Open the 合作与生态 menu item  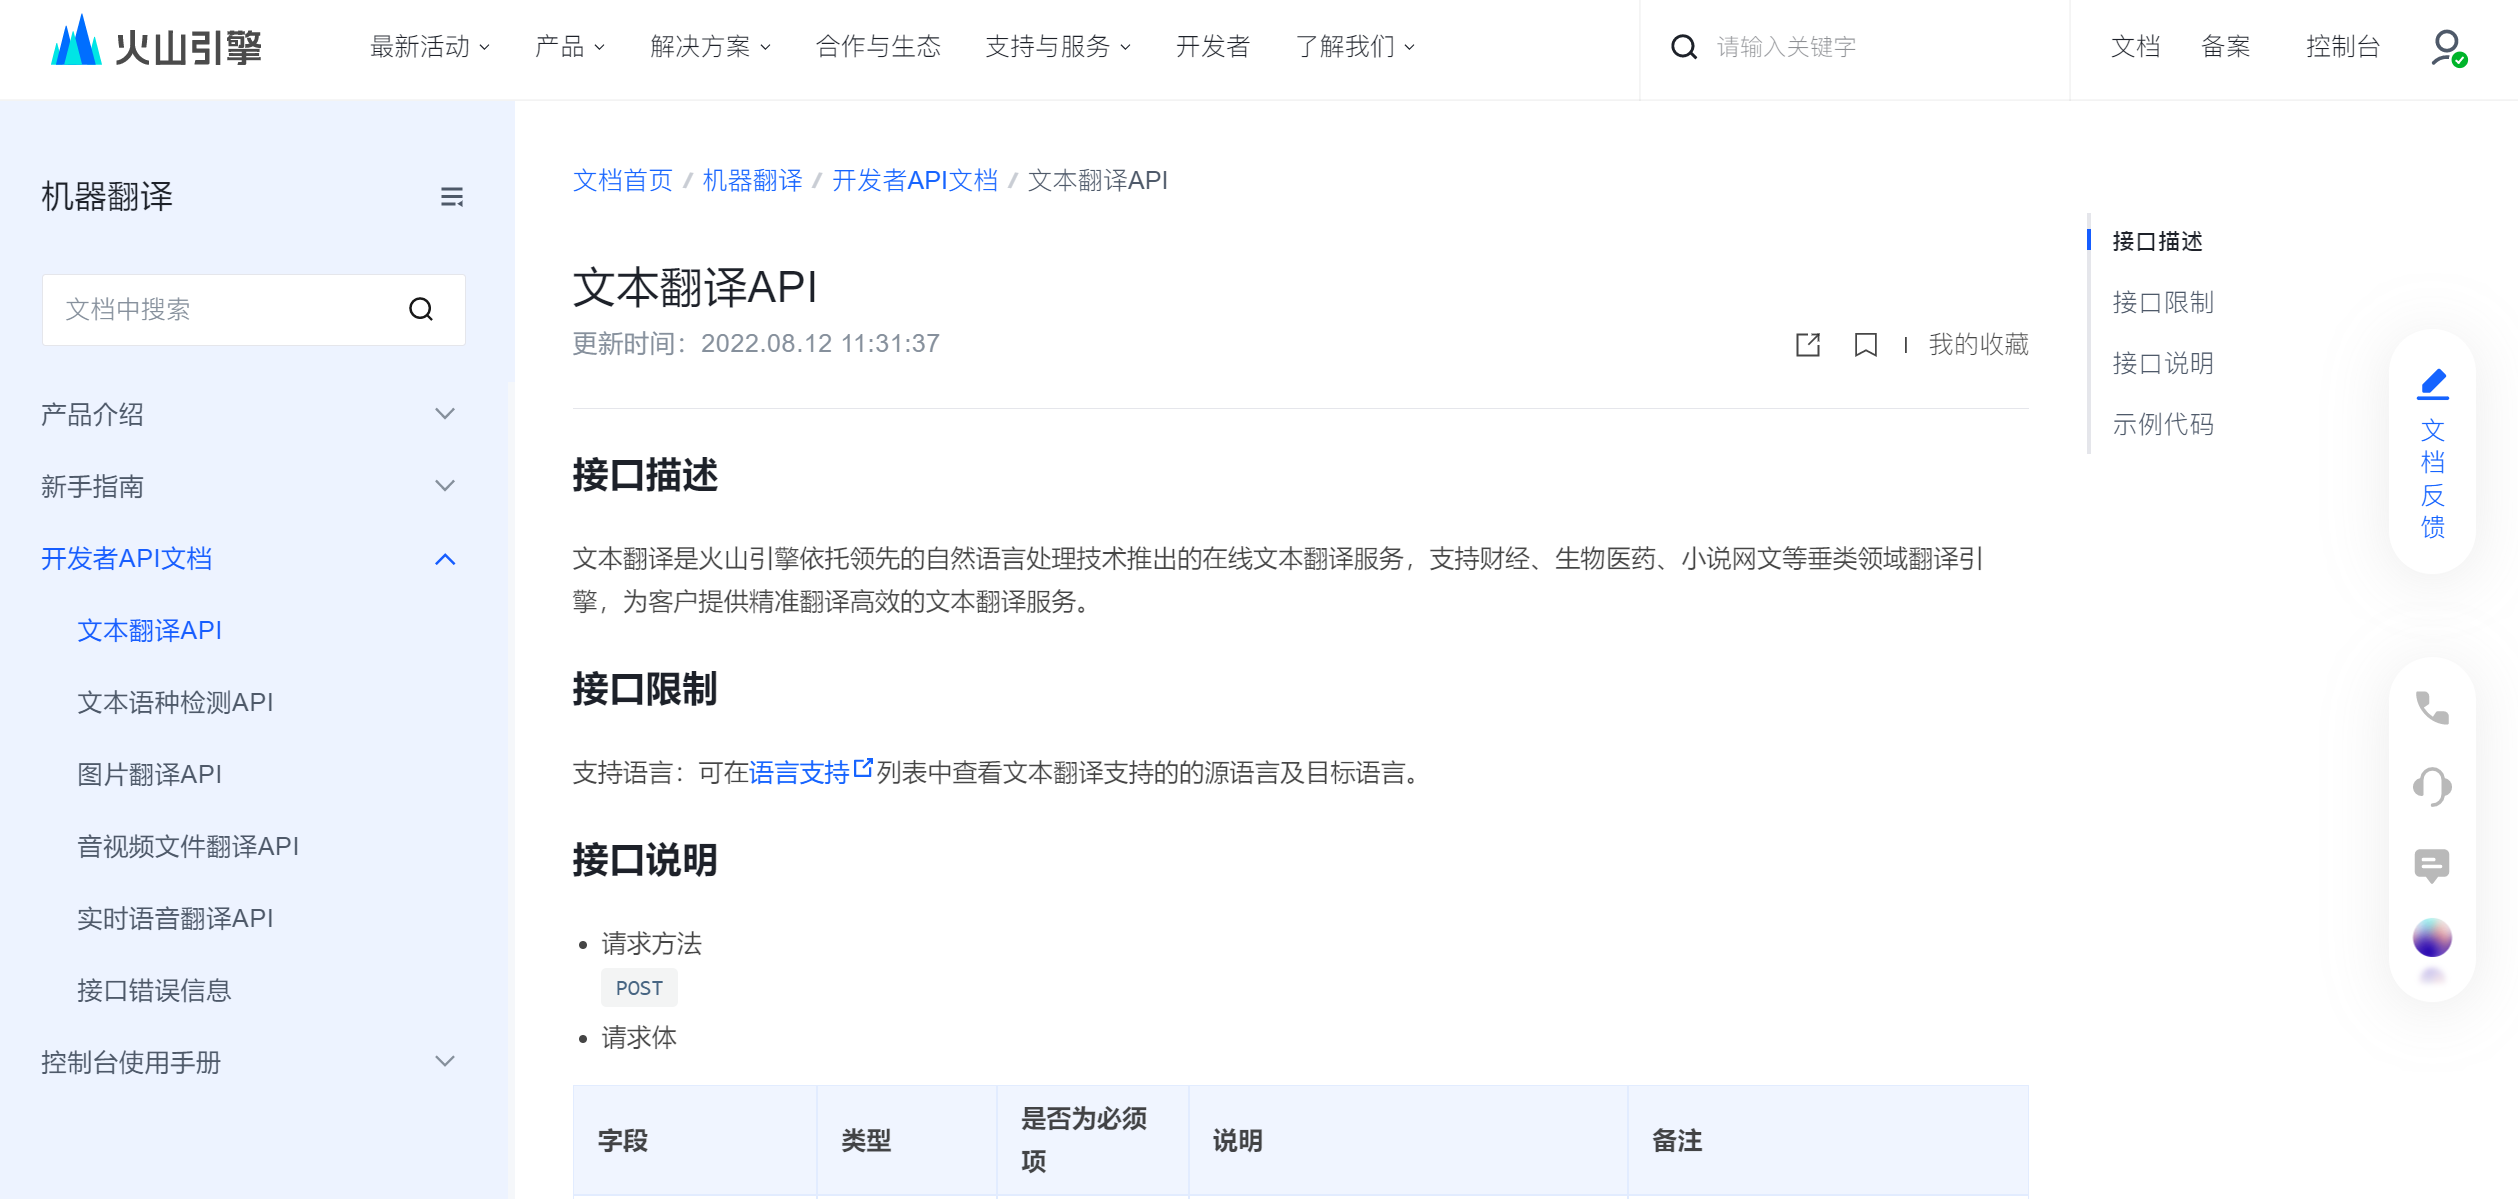pos(878,47)
